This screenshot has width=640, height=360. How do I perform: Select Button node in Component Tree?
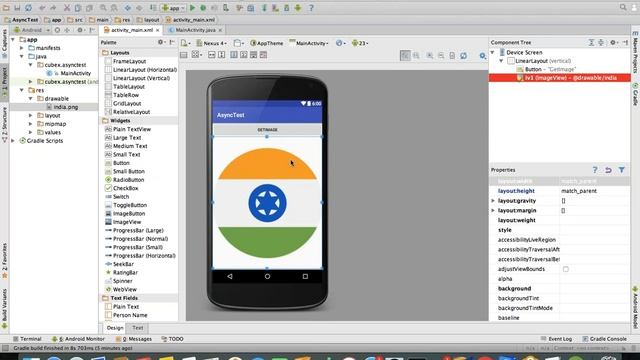tap(546, 69)
